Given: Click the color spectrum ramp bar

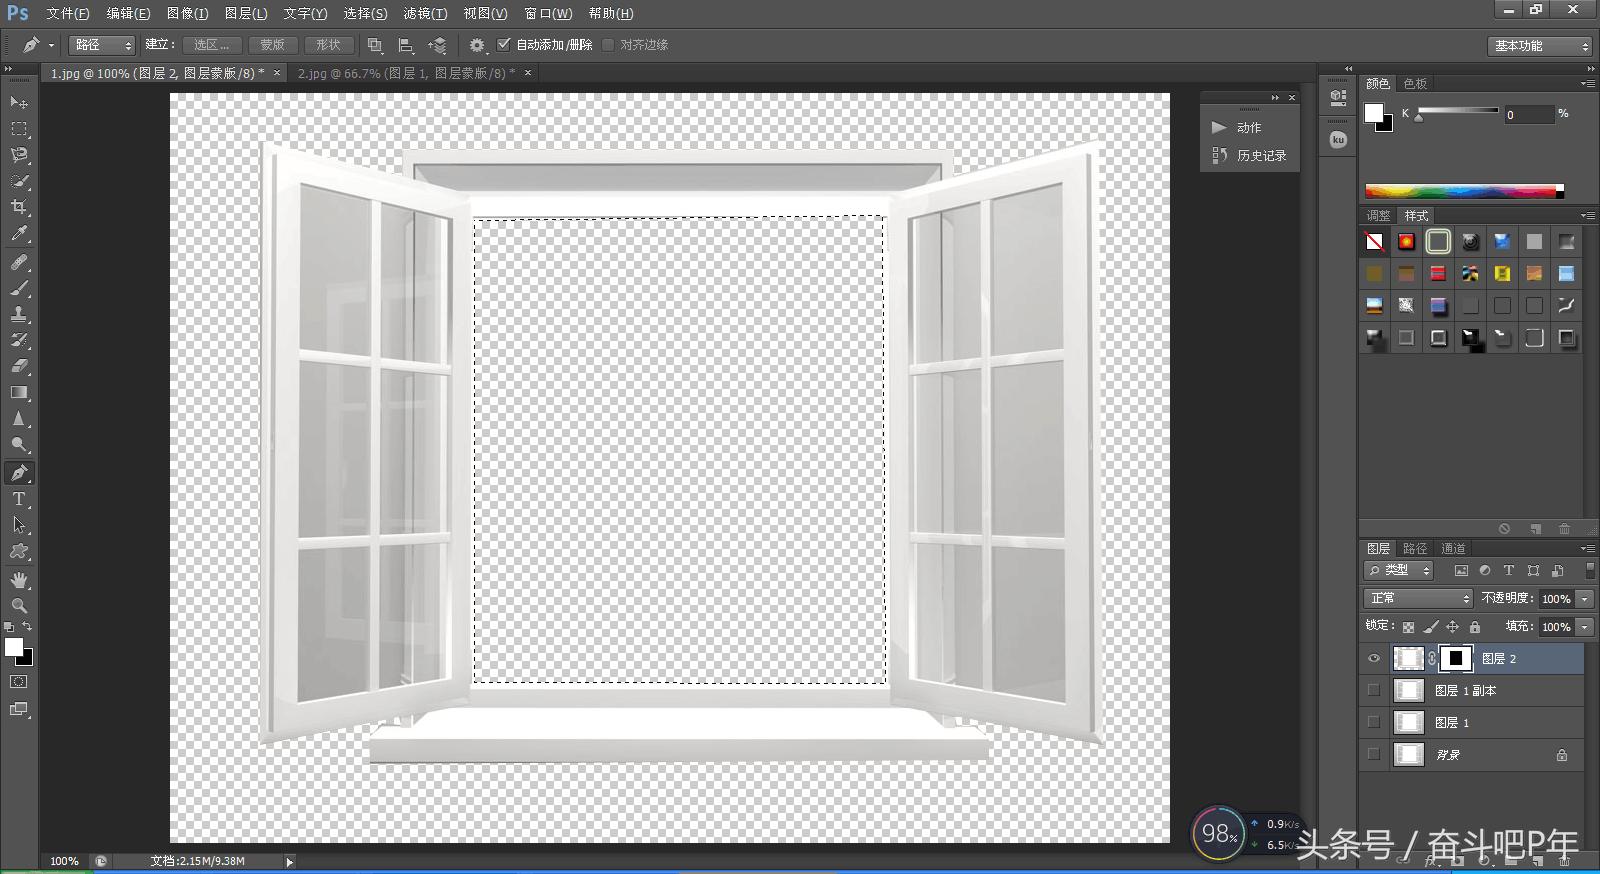Looking at the screenshot, I should (x=1460, y=191).
